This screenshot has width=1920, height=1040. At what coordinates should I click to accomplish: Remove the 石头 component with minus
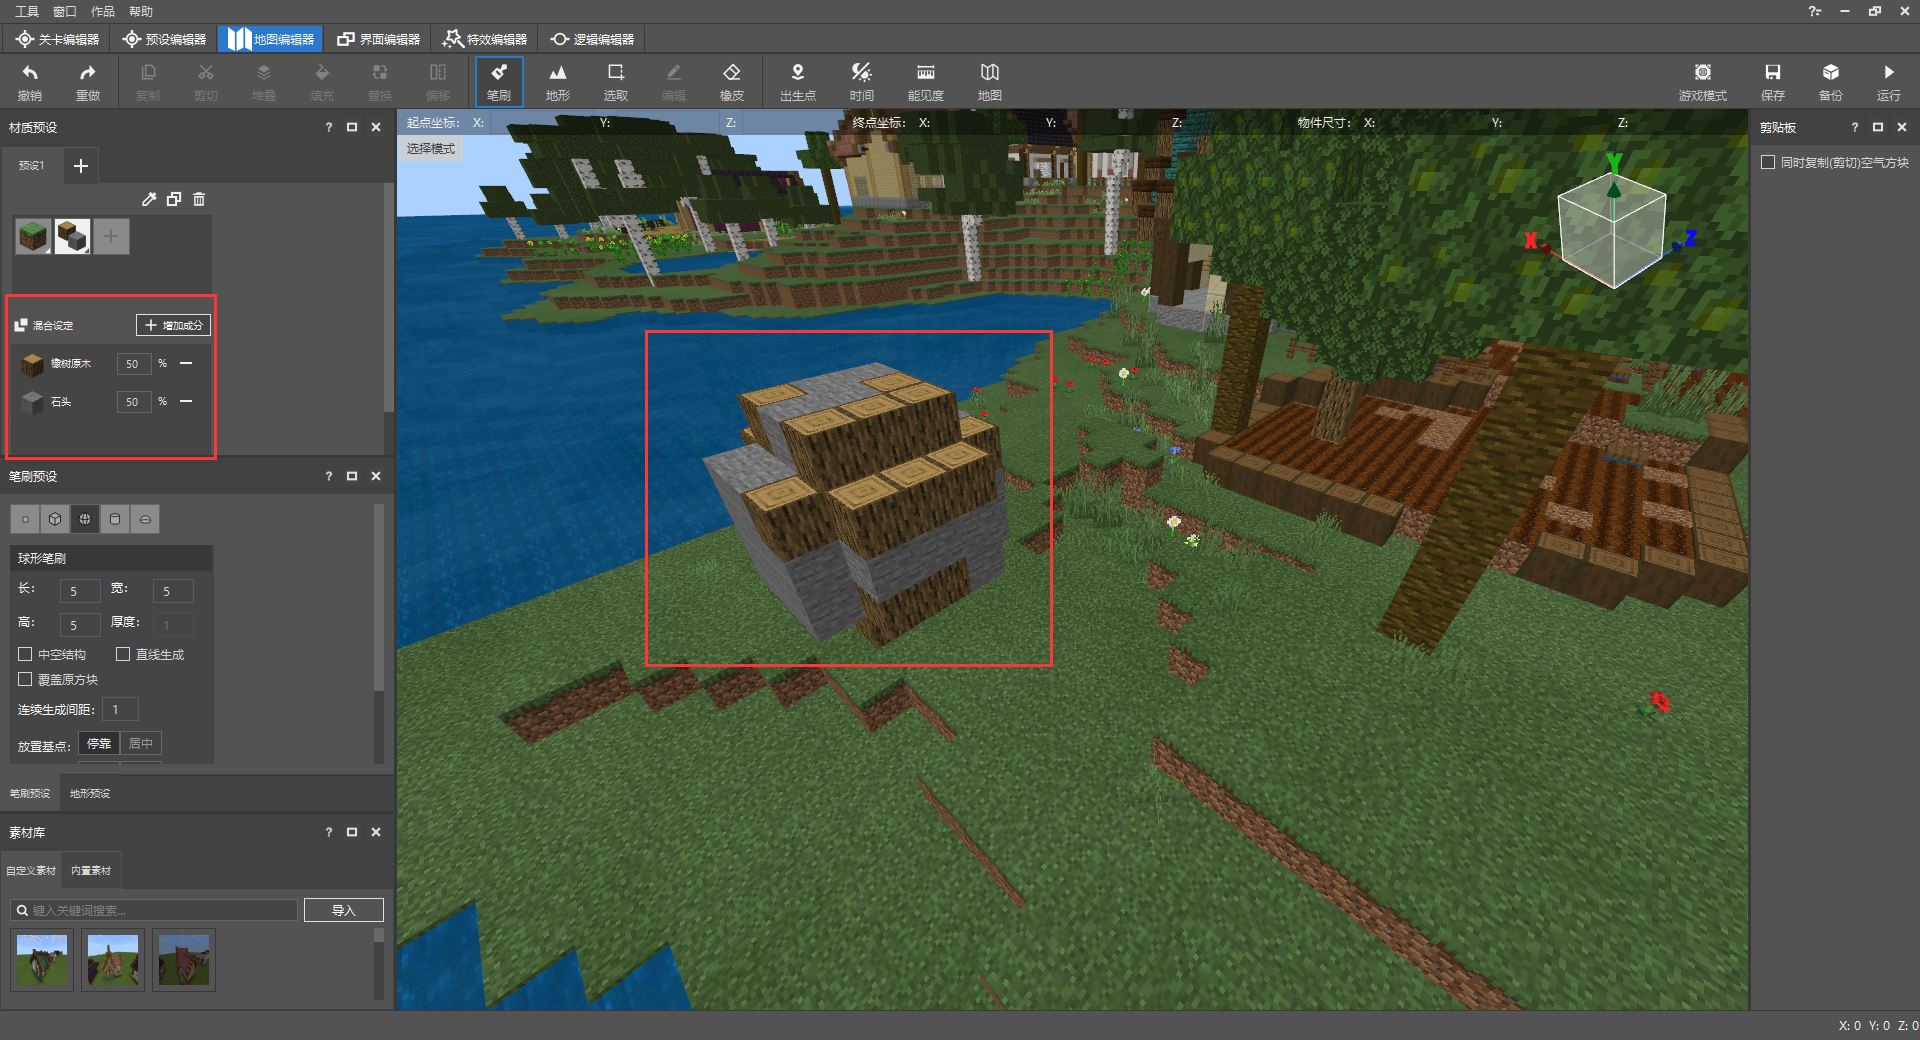186,401
